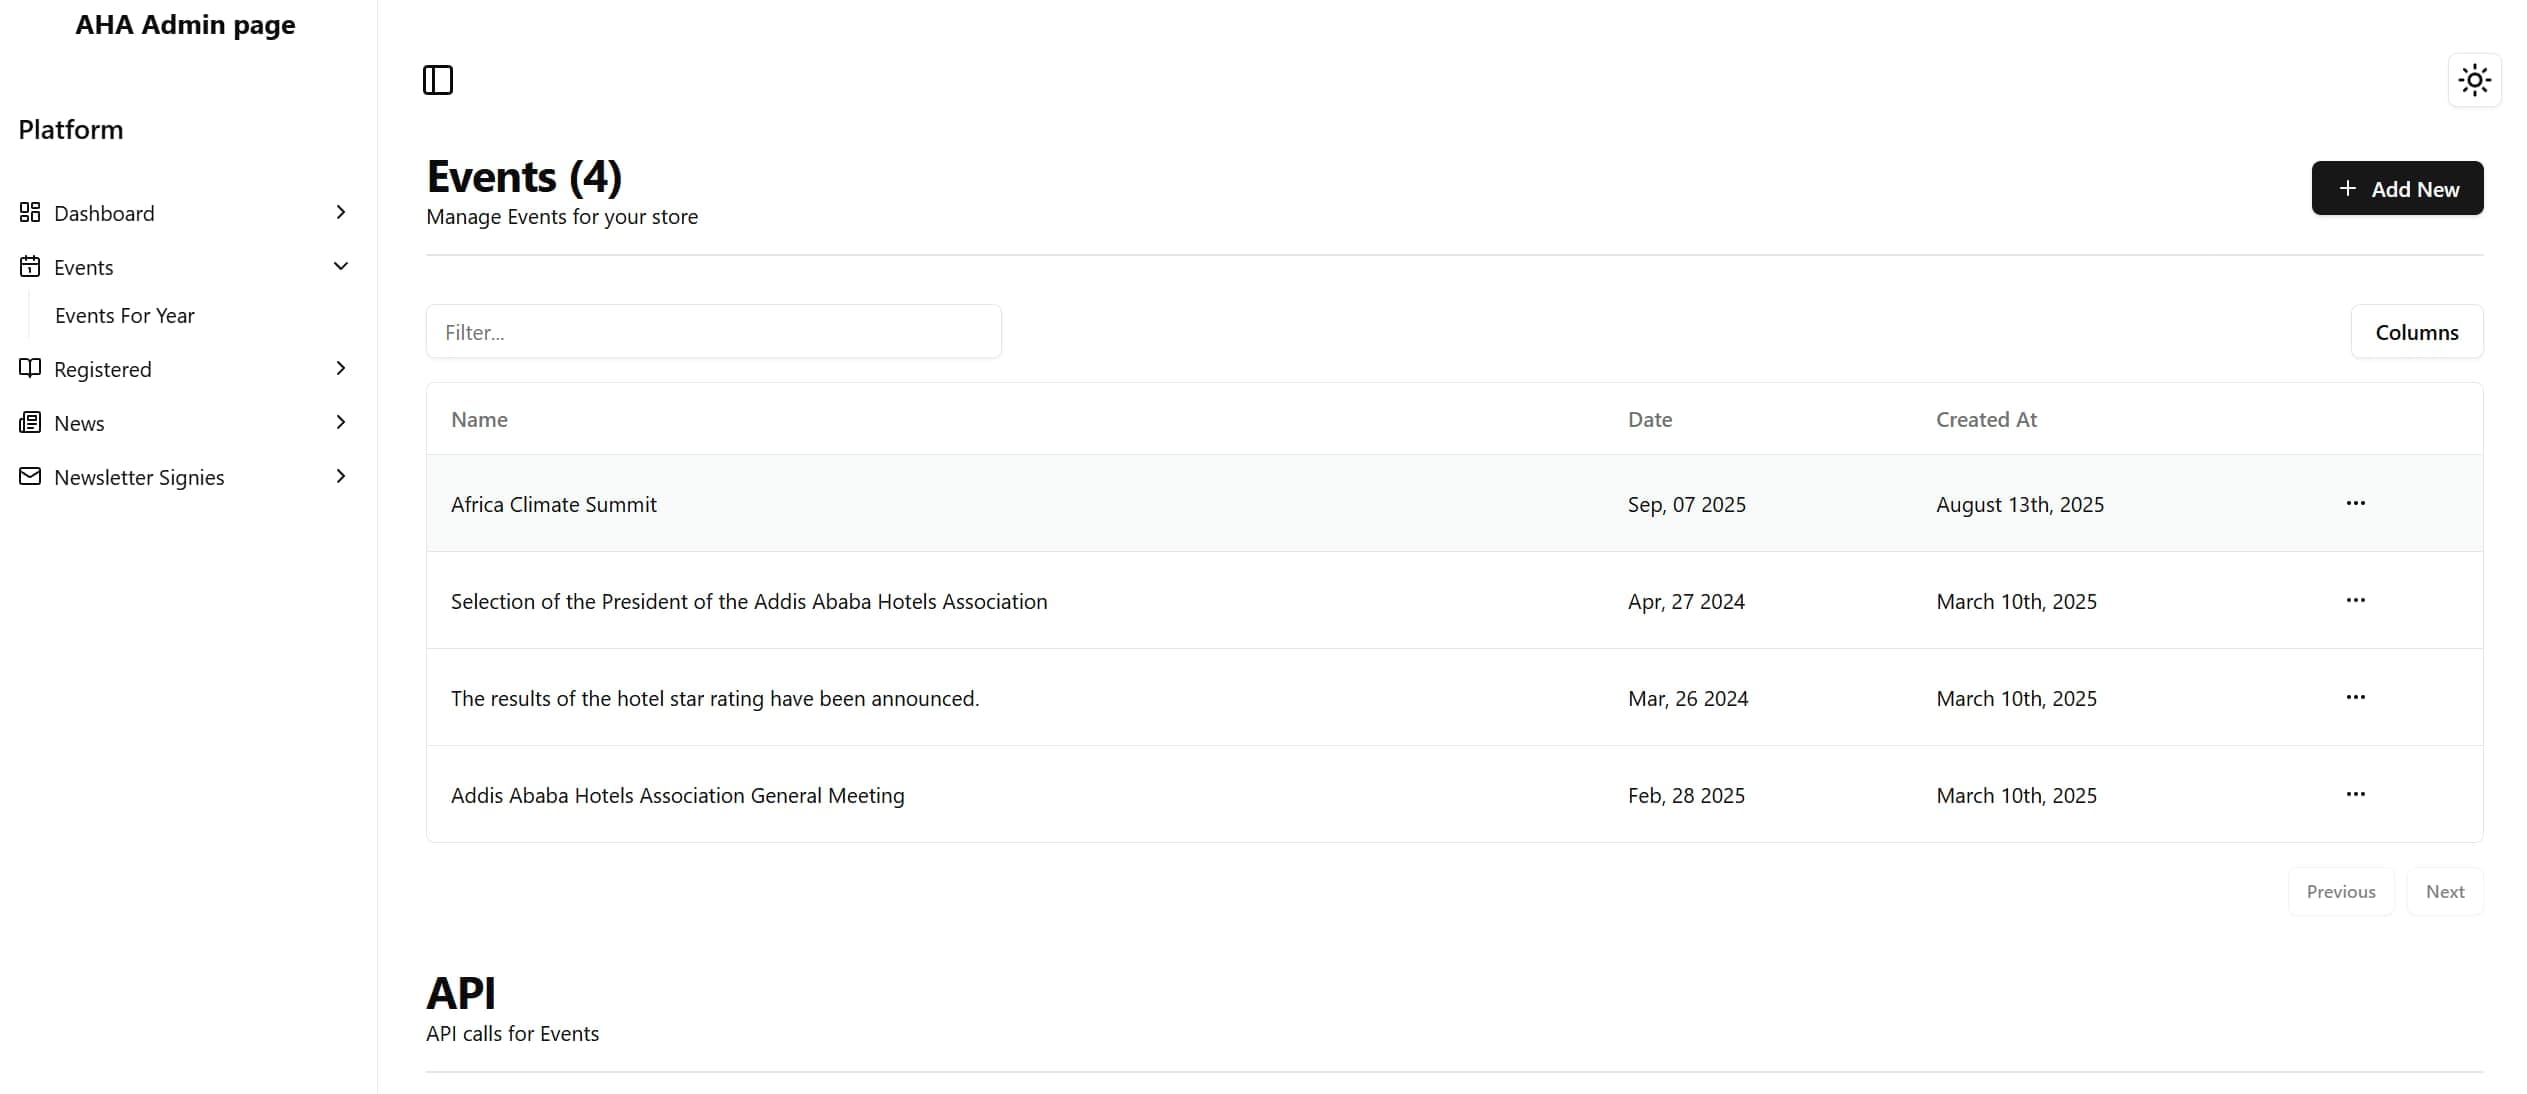Expand the Dashboard chevron

tap(340, 212)
